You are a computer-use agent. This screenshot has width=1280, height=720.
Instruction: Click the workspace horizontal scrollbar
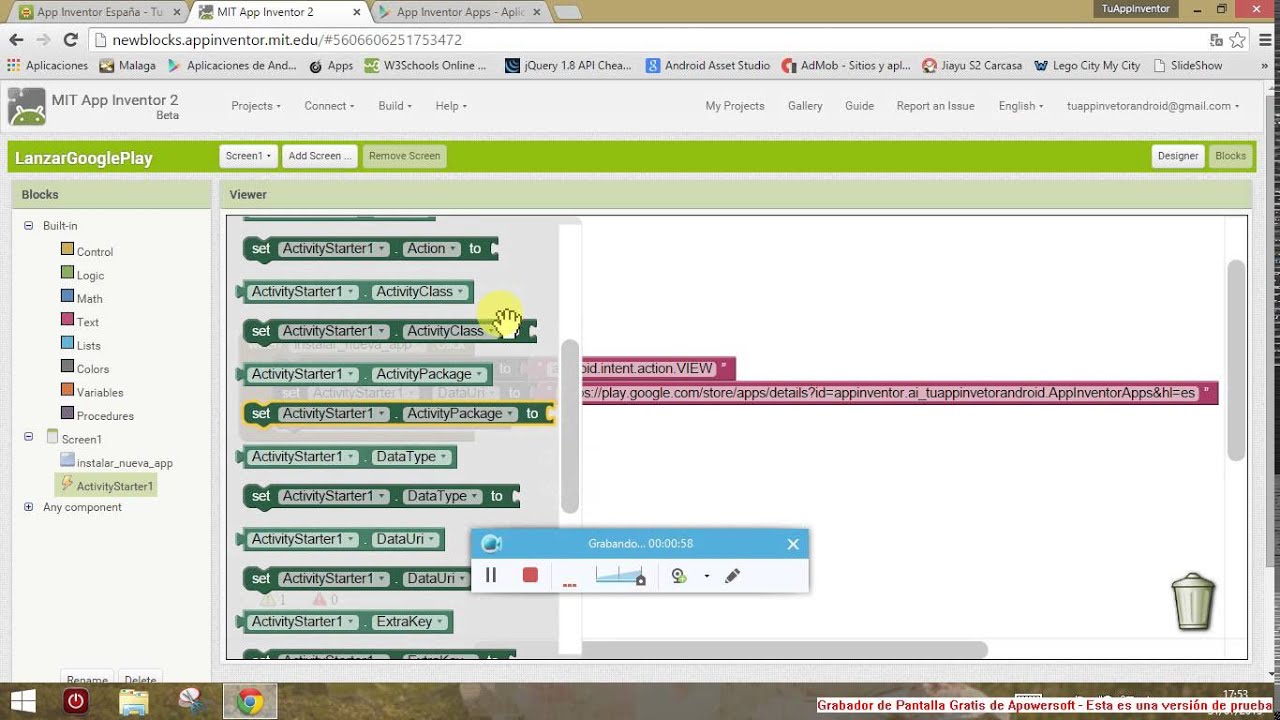pyautogui.click(x=785, y=650)
